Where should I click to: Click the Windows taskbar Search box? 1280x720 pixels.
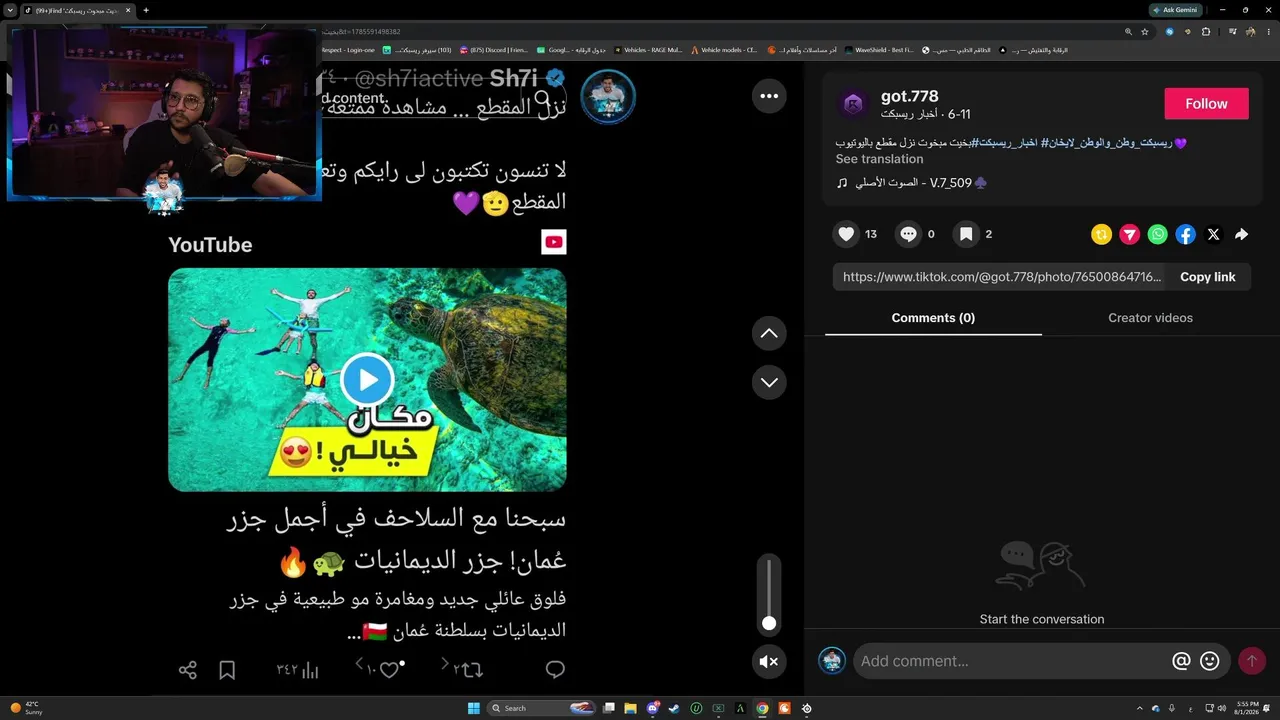click(541, 708)
